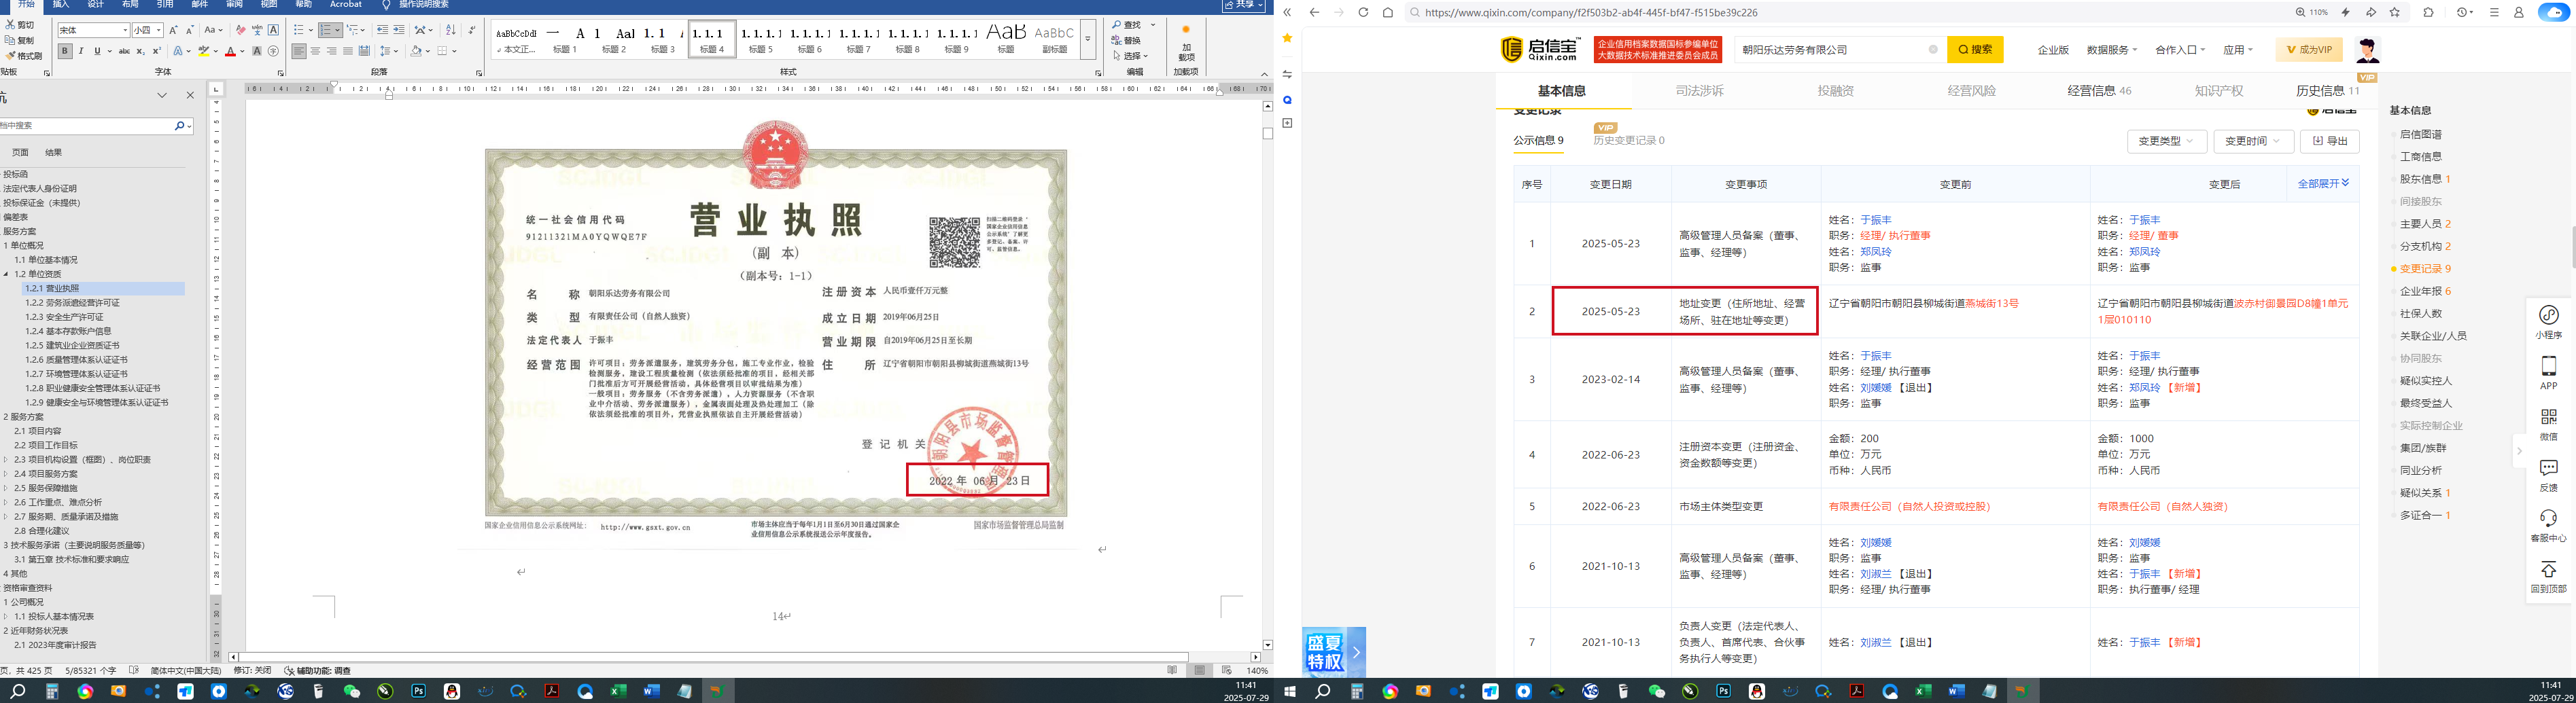This screenshot has width=2576, height=703.
Task: Click the 导出 export button
Action: pyautogui.click(x=2330, y=141)
